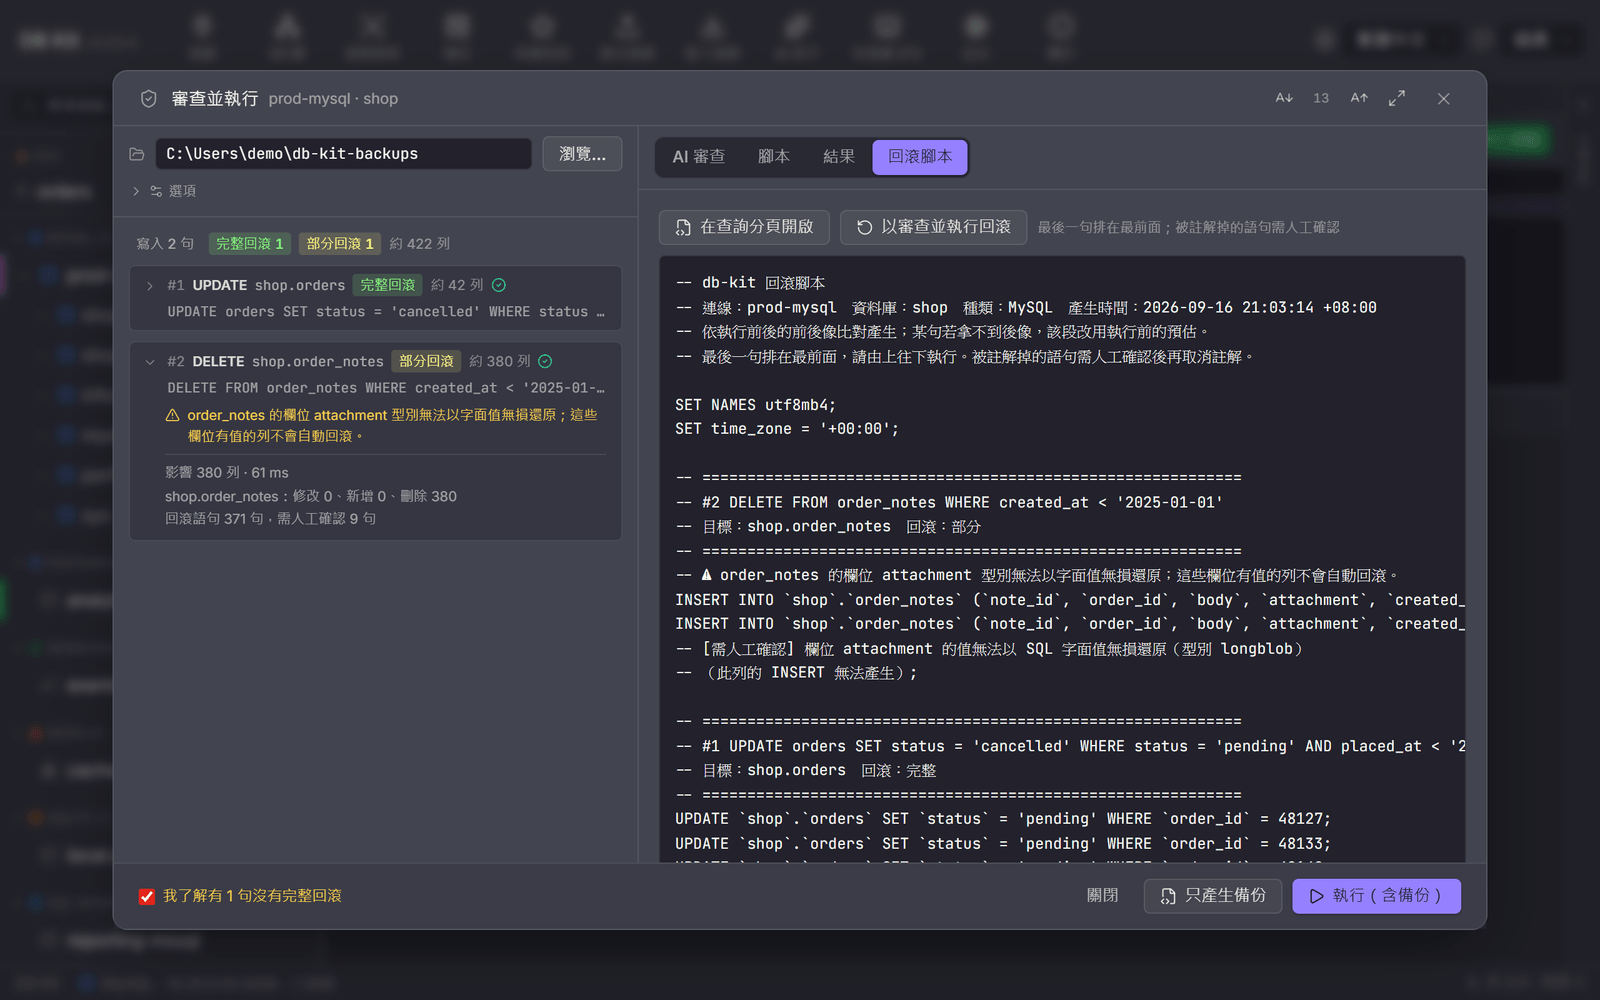
Task: Click the 'DELETE FROM order_notes' preview text
Action: 386,388
